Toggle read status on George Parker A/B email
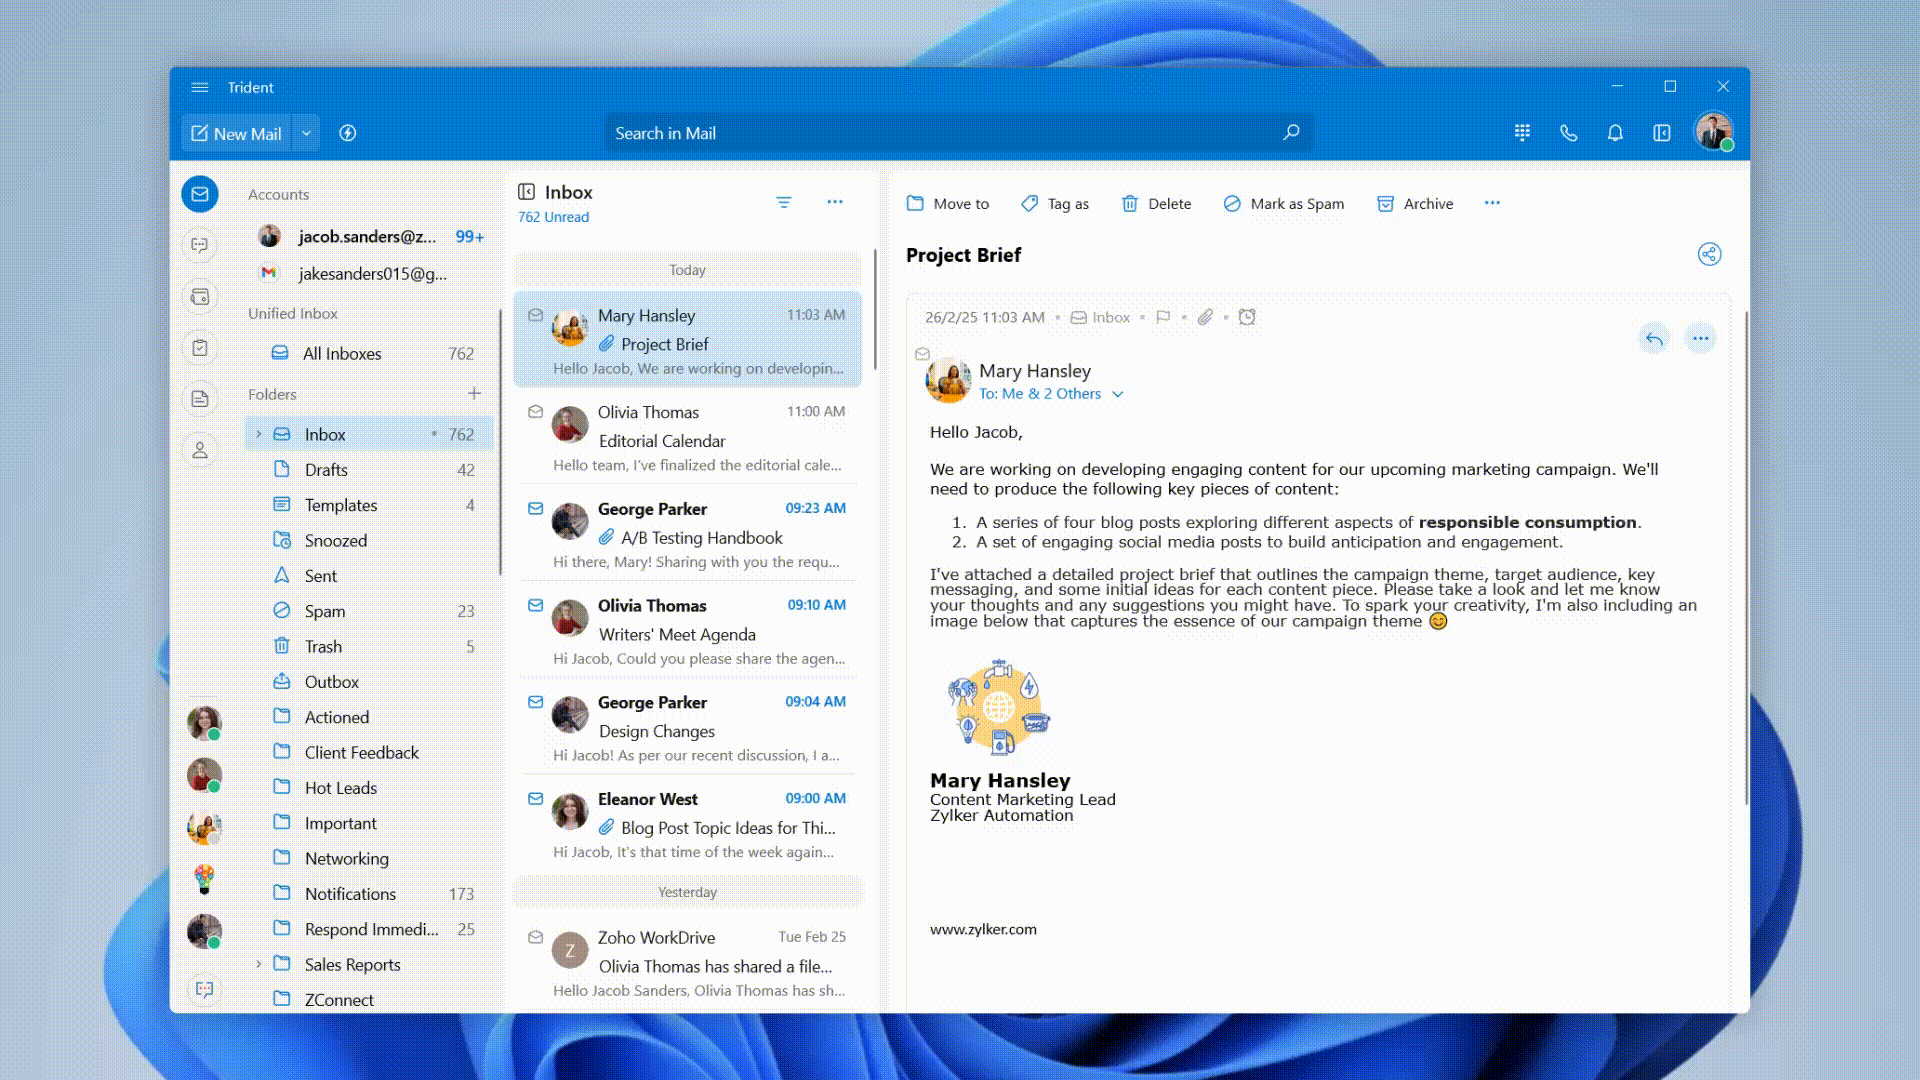The height and width of the screenshot is (1080, 1920). click(x=536, y=509)
